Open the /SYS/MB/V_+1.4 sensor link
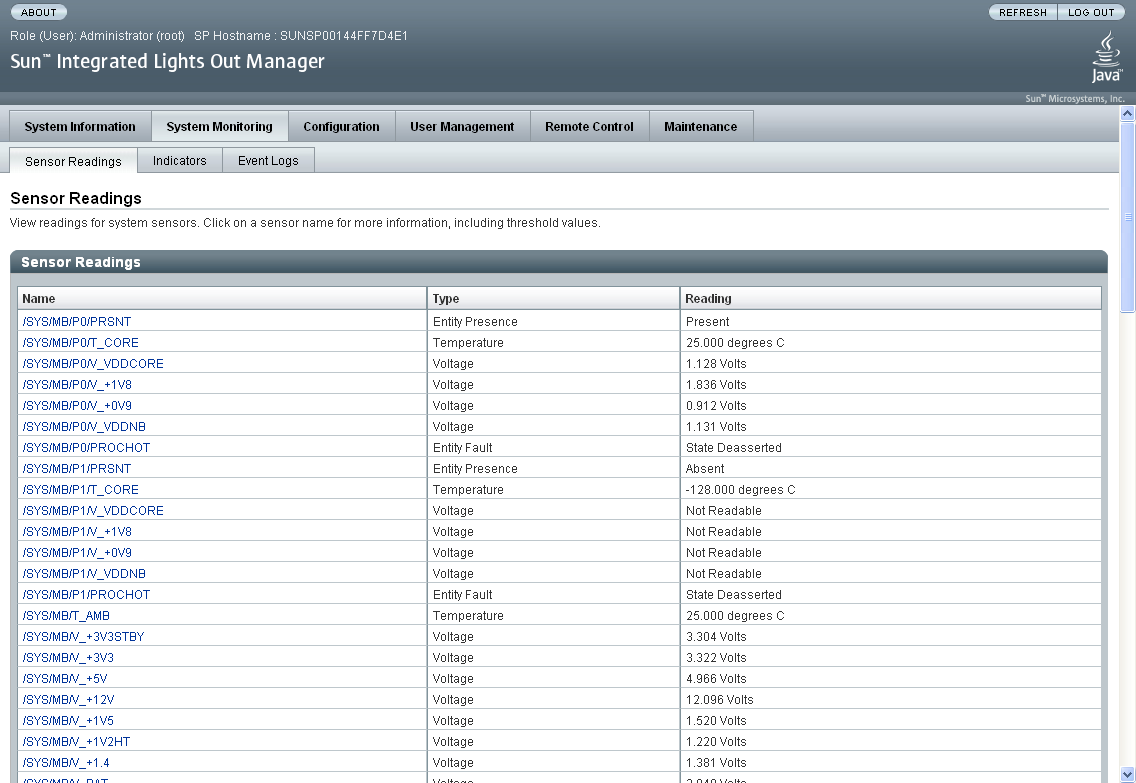Image resolution: width=1136 pixels, height=783 pixels. 66,763
